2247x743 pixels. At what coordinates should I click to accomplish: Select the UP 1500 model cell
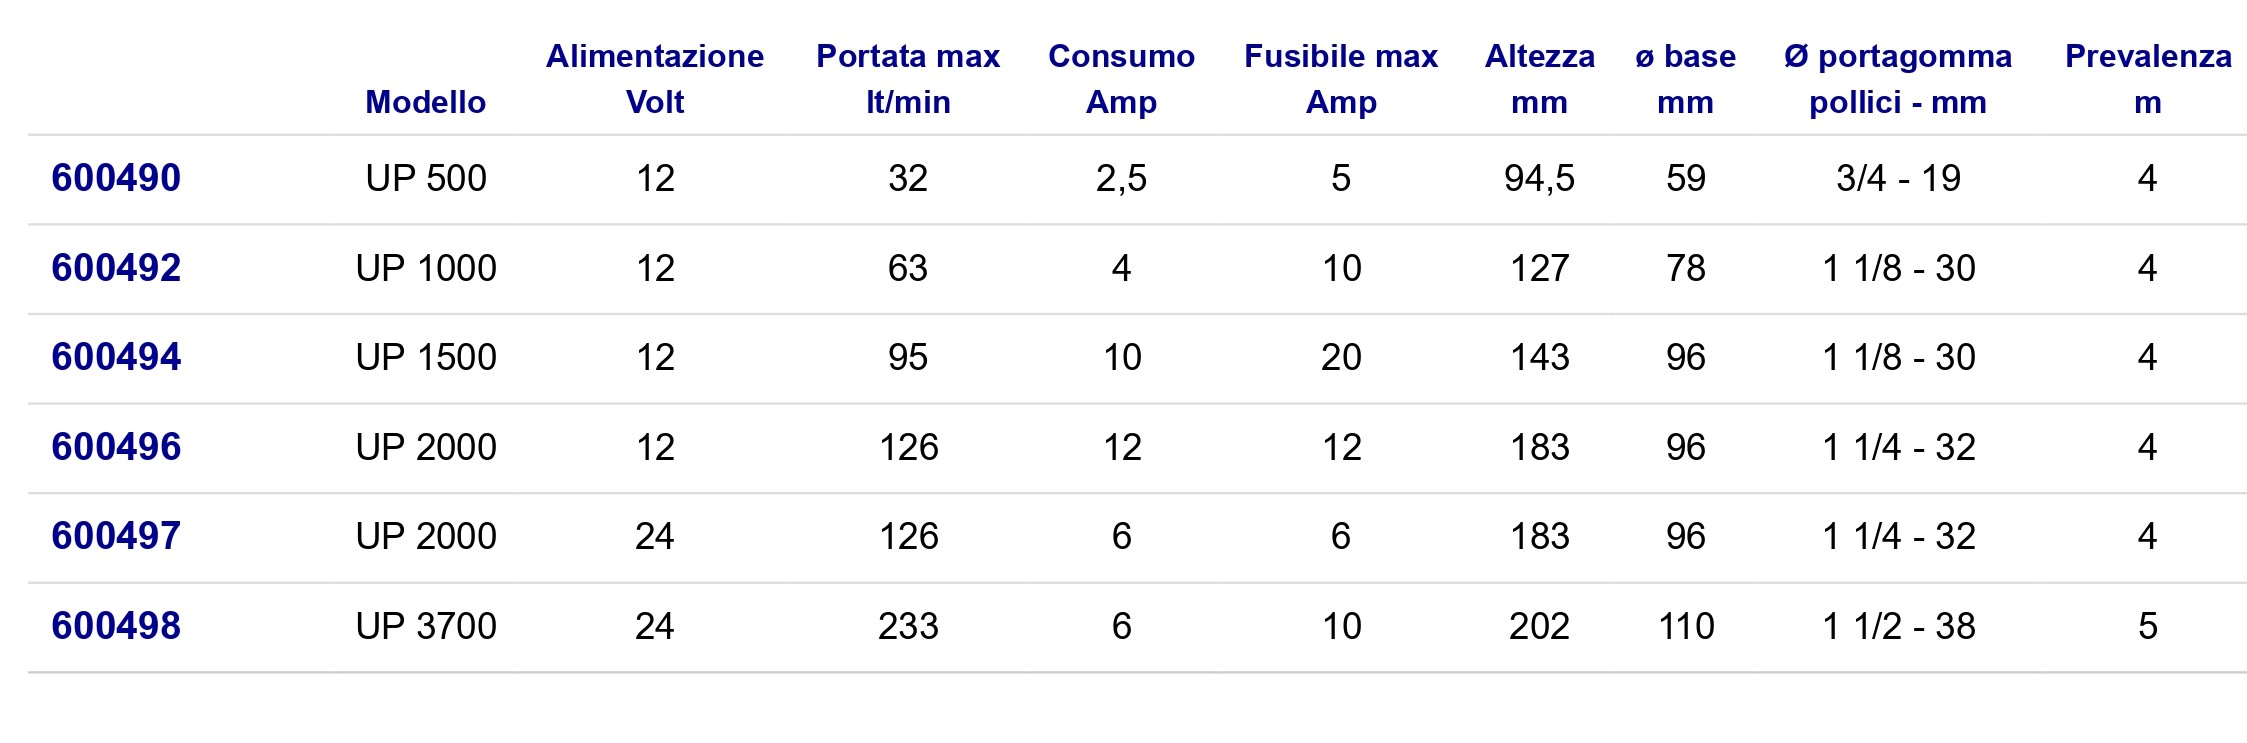pyautogui.click(x=426, y=357)
